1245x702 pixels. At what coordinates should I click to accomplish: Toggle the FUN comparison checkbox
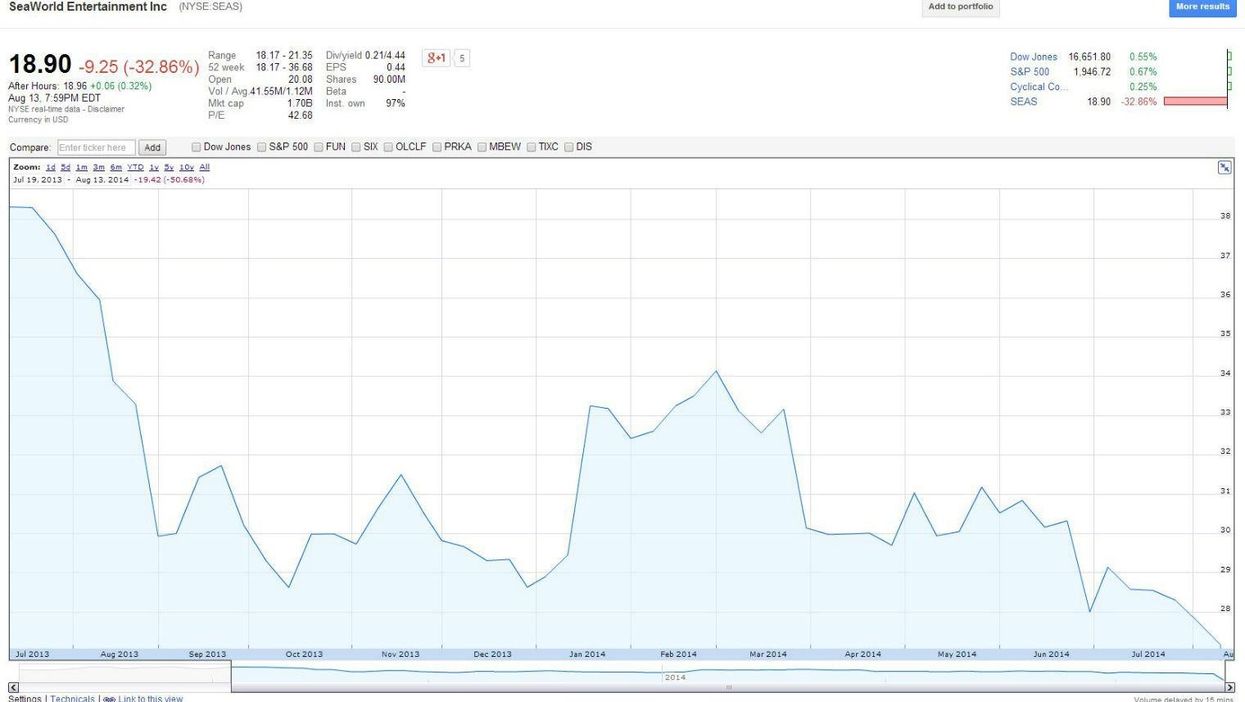click(x=318, y=147)
